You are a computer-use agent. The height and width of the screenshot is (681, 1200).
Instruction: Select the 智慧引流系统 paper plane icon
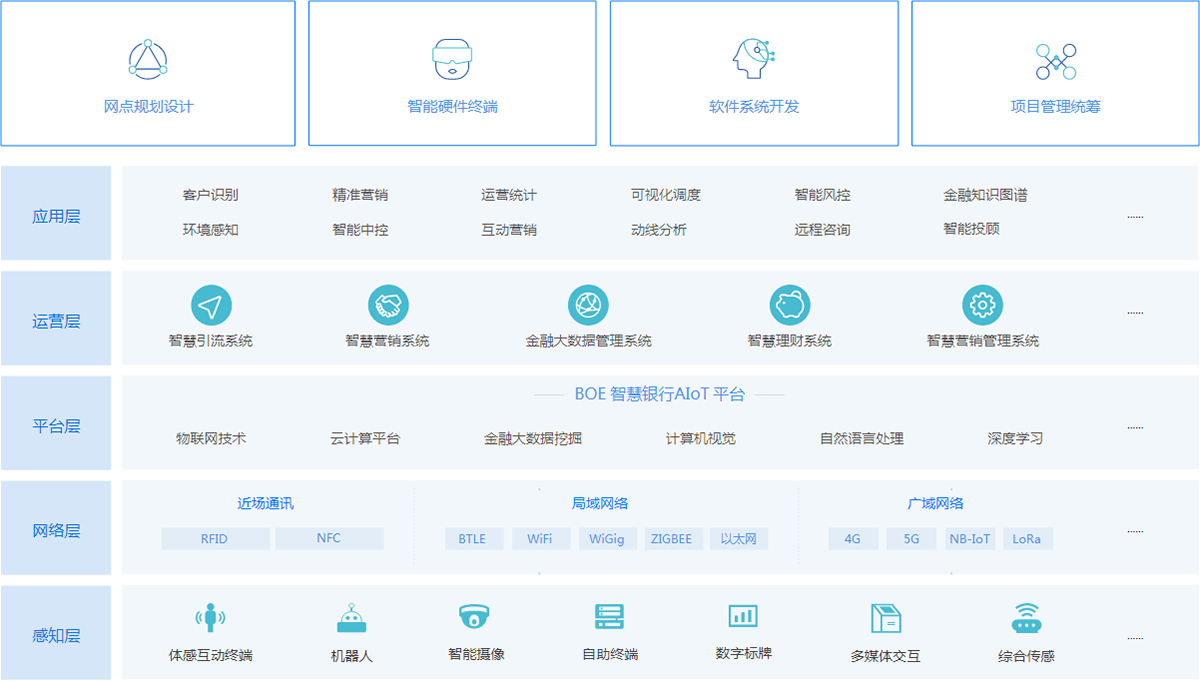coord(211,305)
